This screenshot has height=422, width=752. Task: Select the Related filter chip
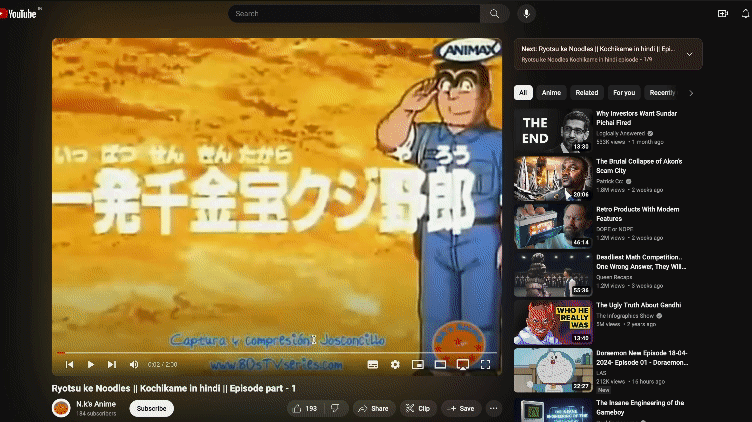pyautogui.click(x=587, y=93)
